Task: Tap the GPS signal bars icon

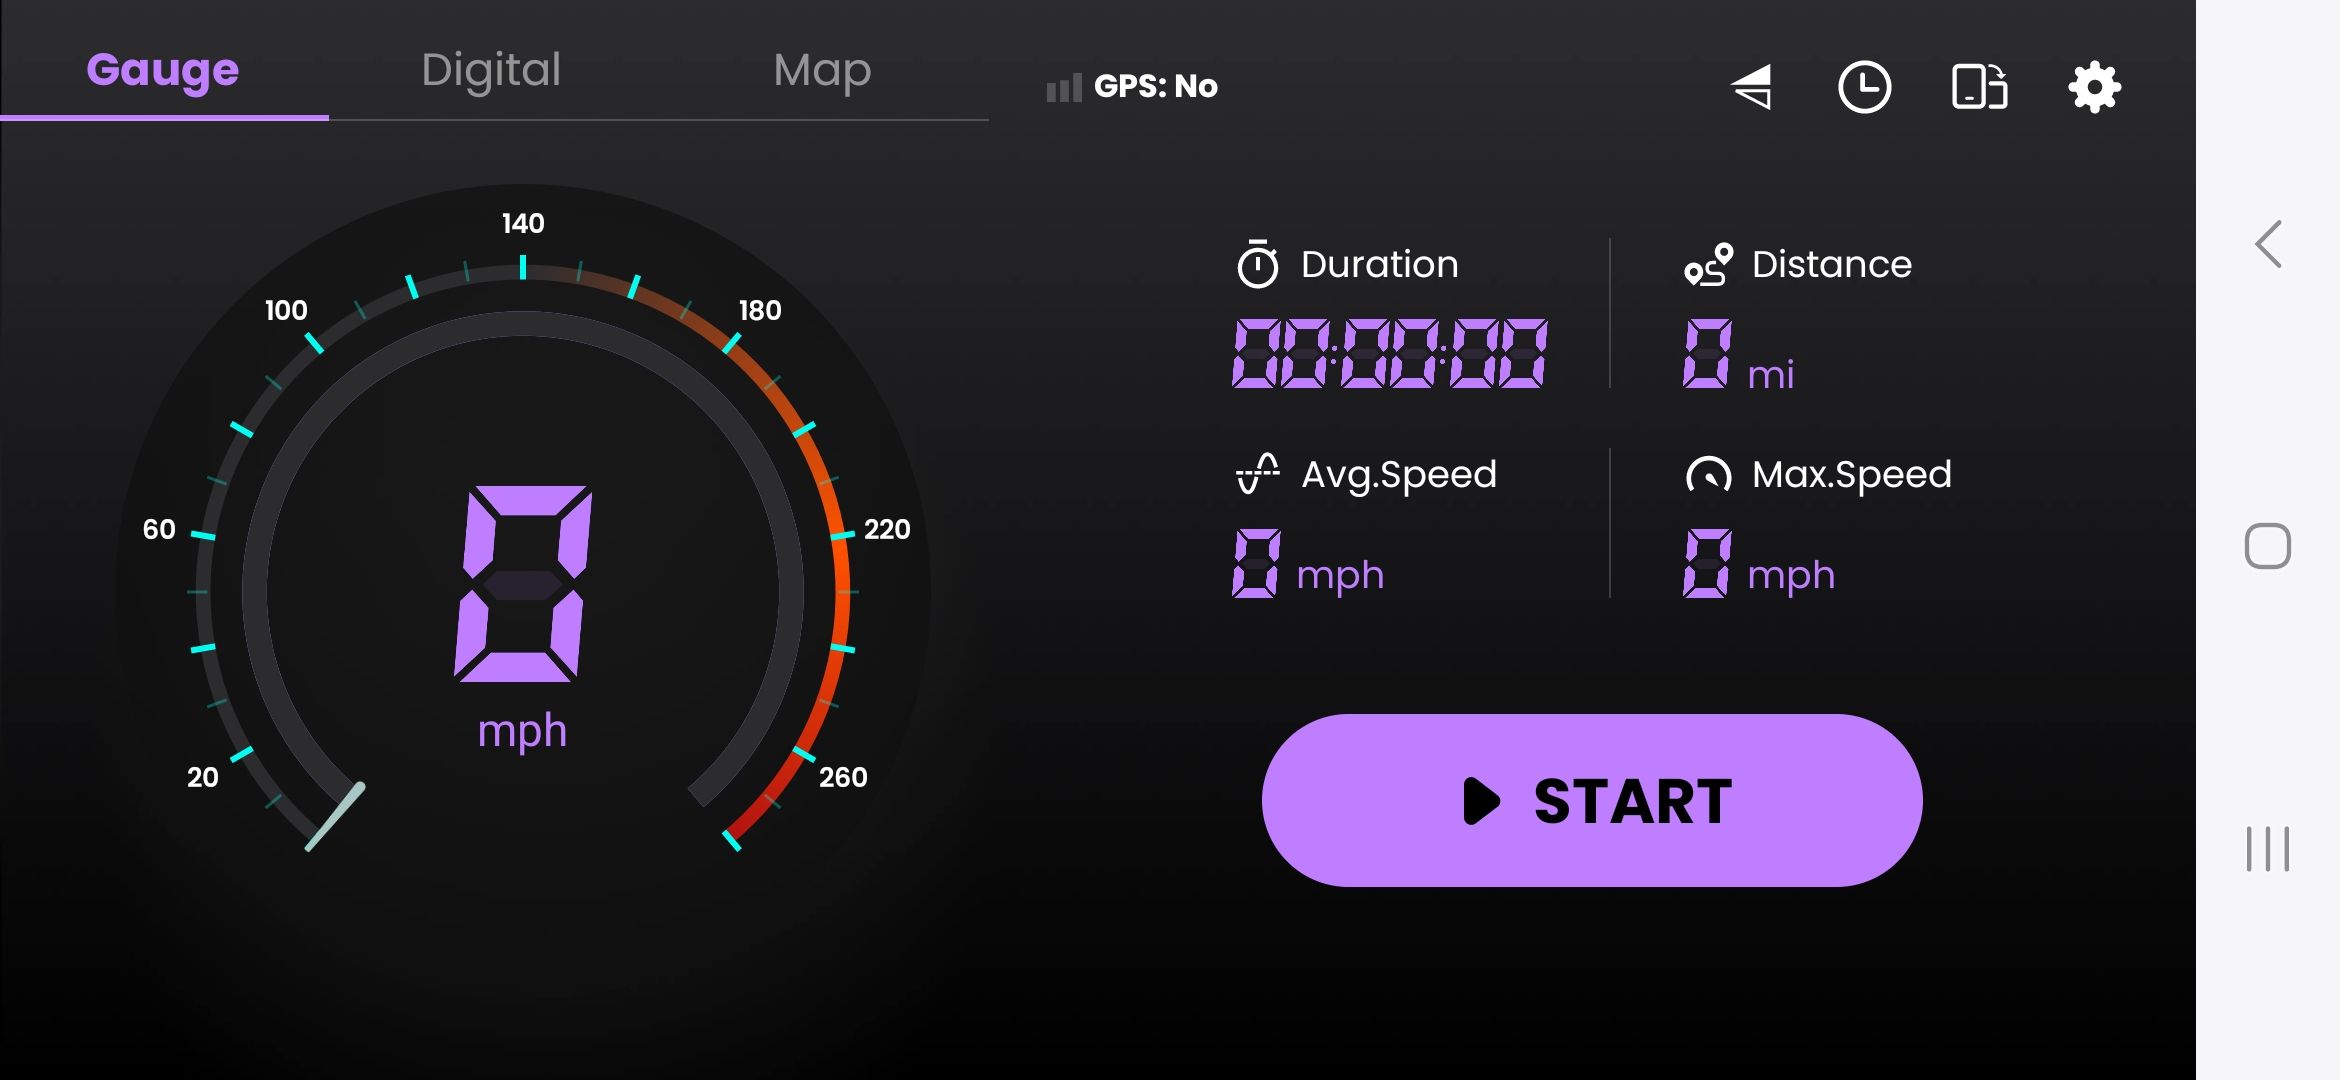Action: click(1063, 88)
